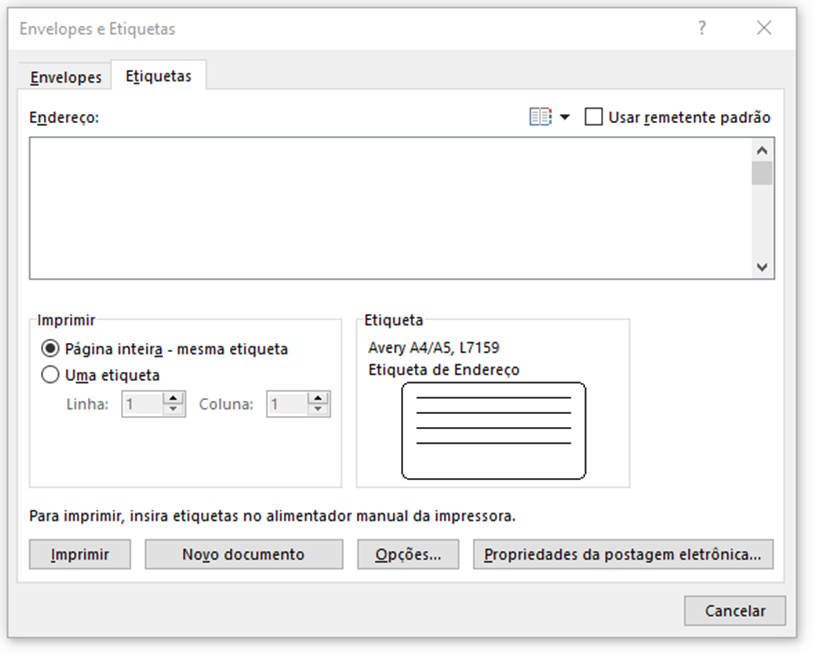
Task: Increase the Coluna spinner value
Action: (x=318, y=398)
